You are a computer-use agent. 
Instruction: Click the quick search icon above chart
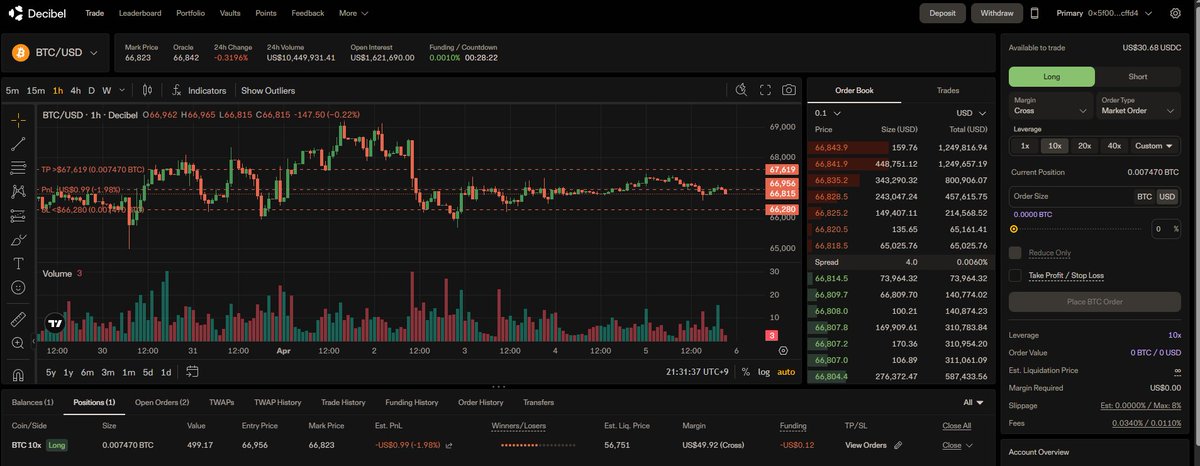click(x=741, y=90)
